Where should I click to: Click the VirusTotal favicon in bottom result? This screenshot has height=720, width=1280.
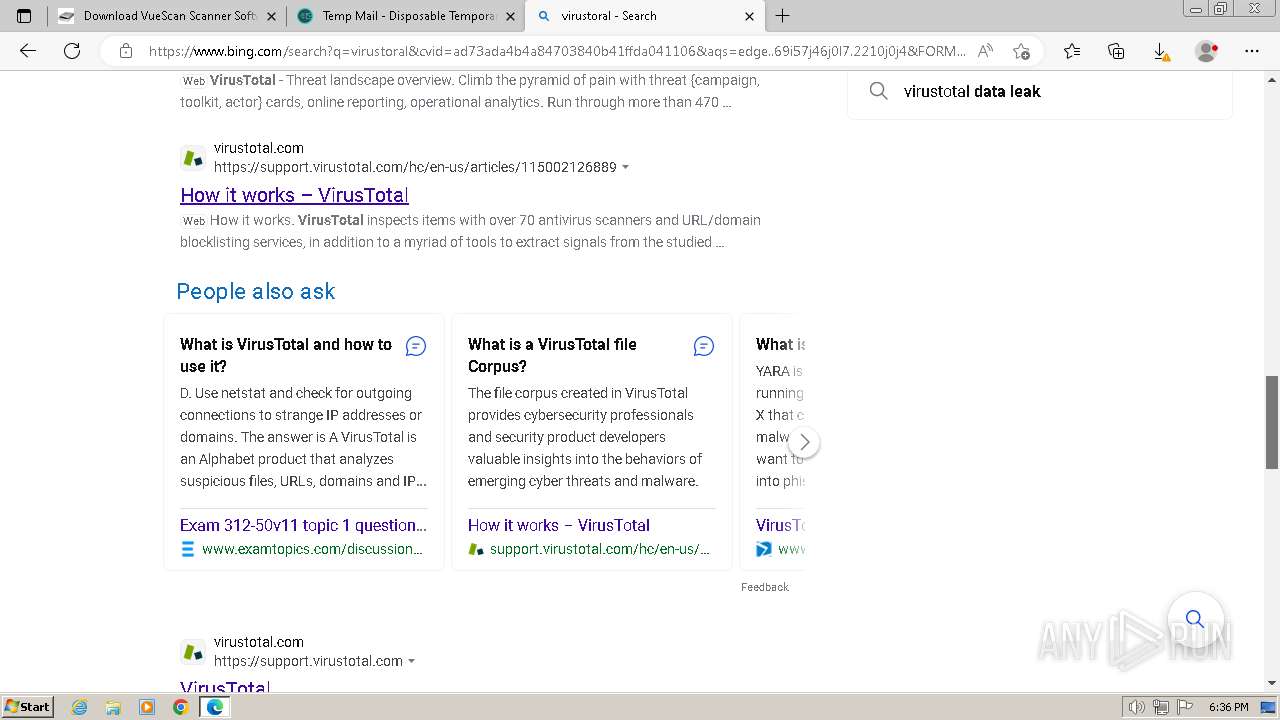click(193, 652)
